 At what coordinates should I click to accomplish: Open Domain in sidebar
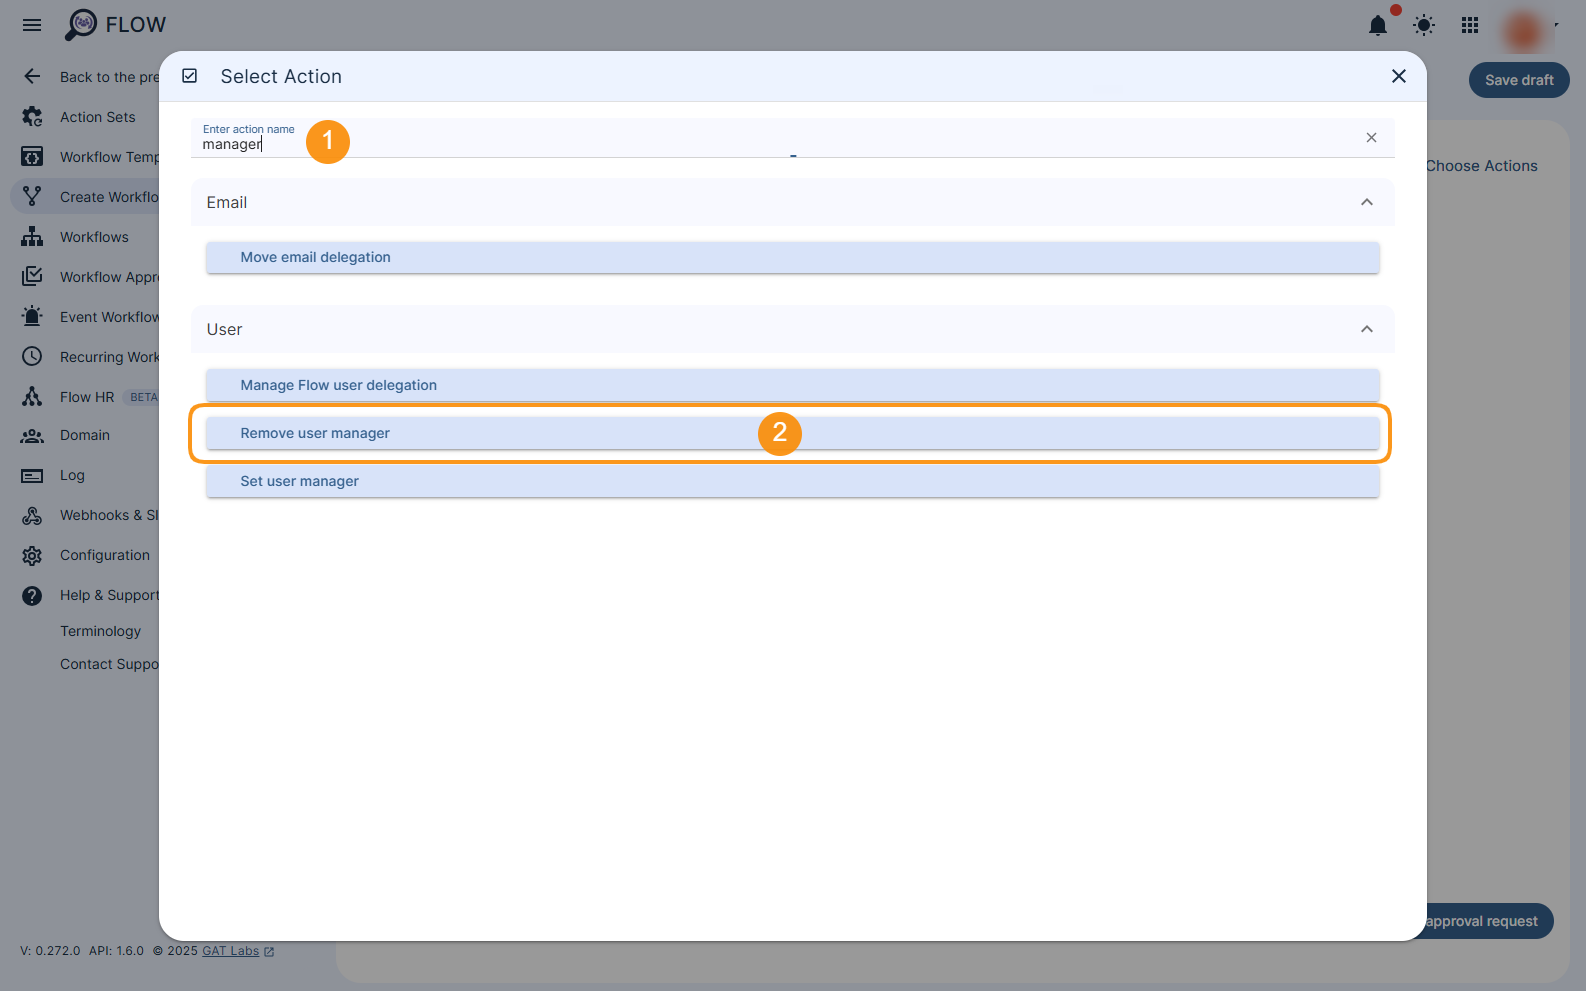point(85,435)
